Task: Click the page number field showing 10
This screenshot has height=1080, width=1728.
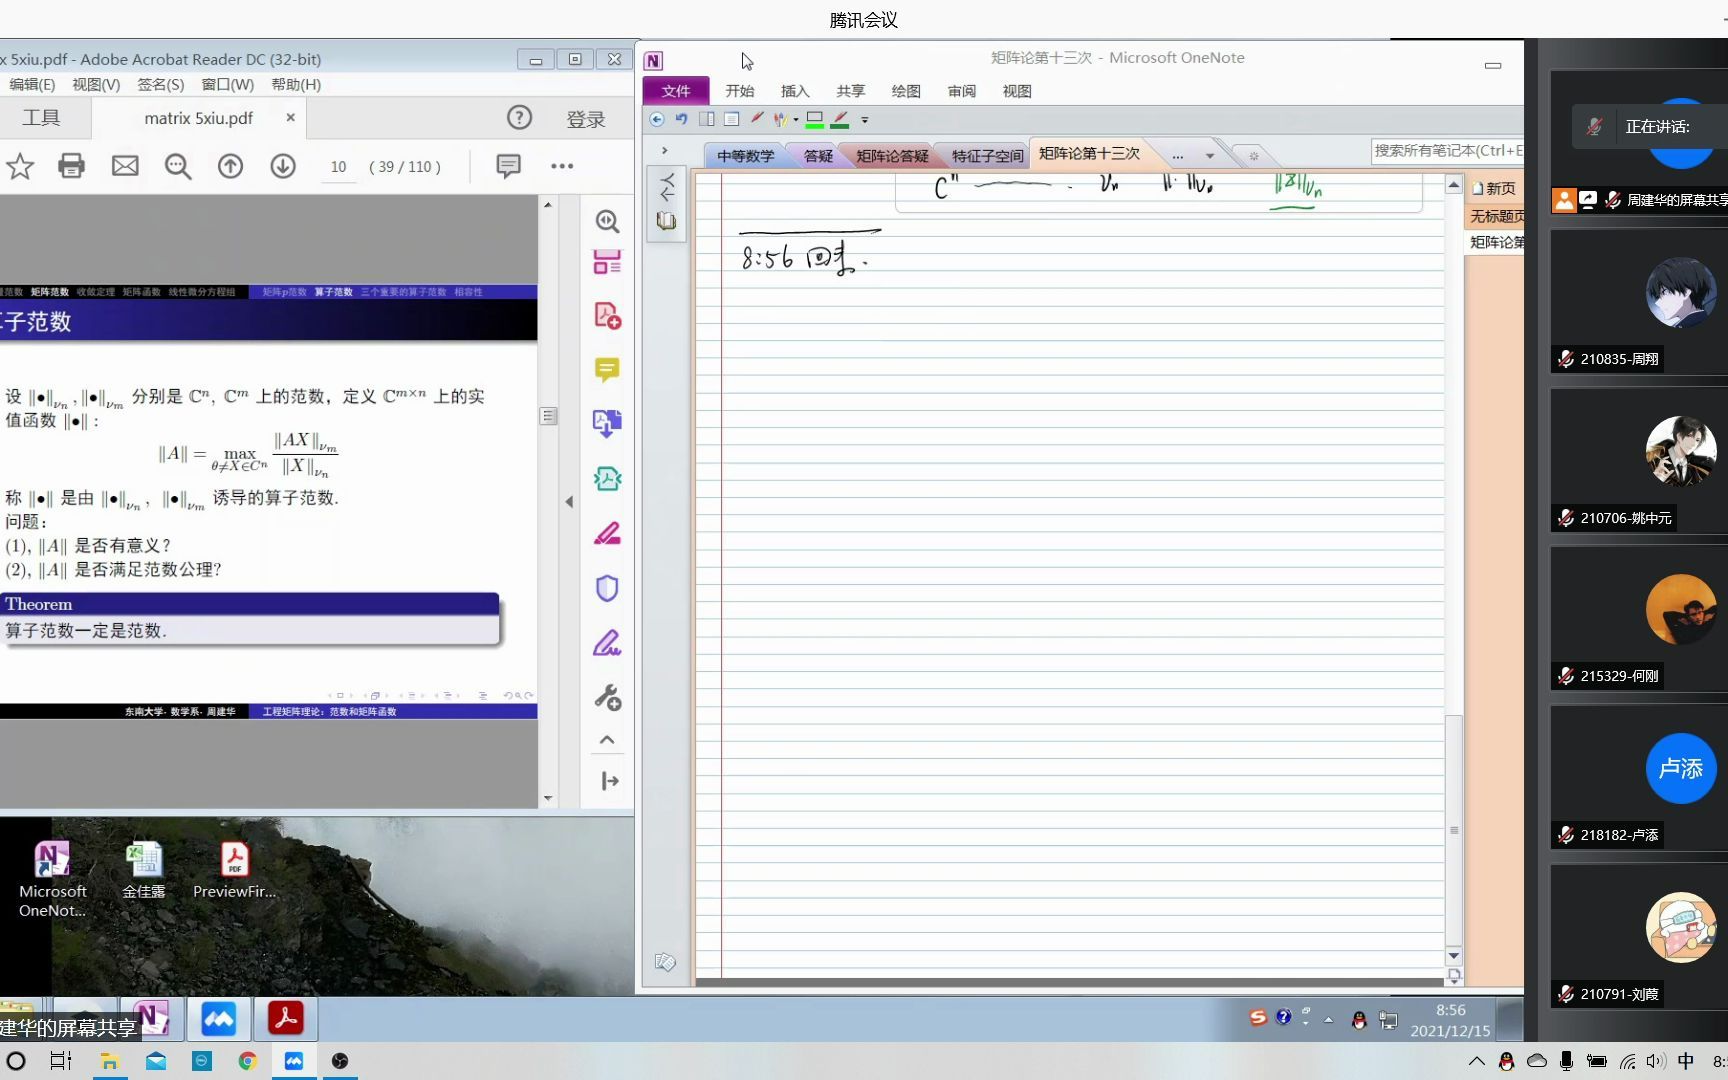Action: pyautogui.click(x=338, y=167)
